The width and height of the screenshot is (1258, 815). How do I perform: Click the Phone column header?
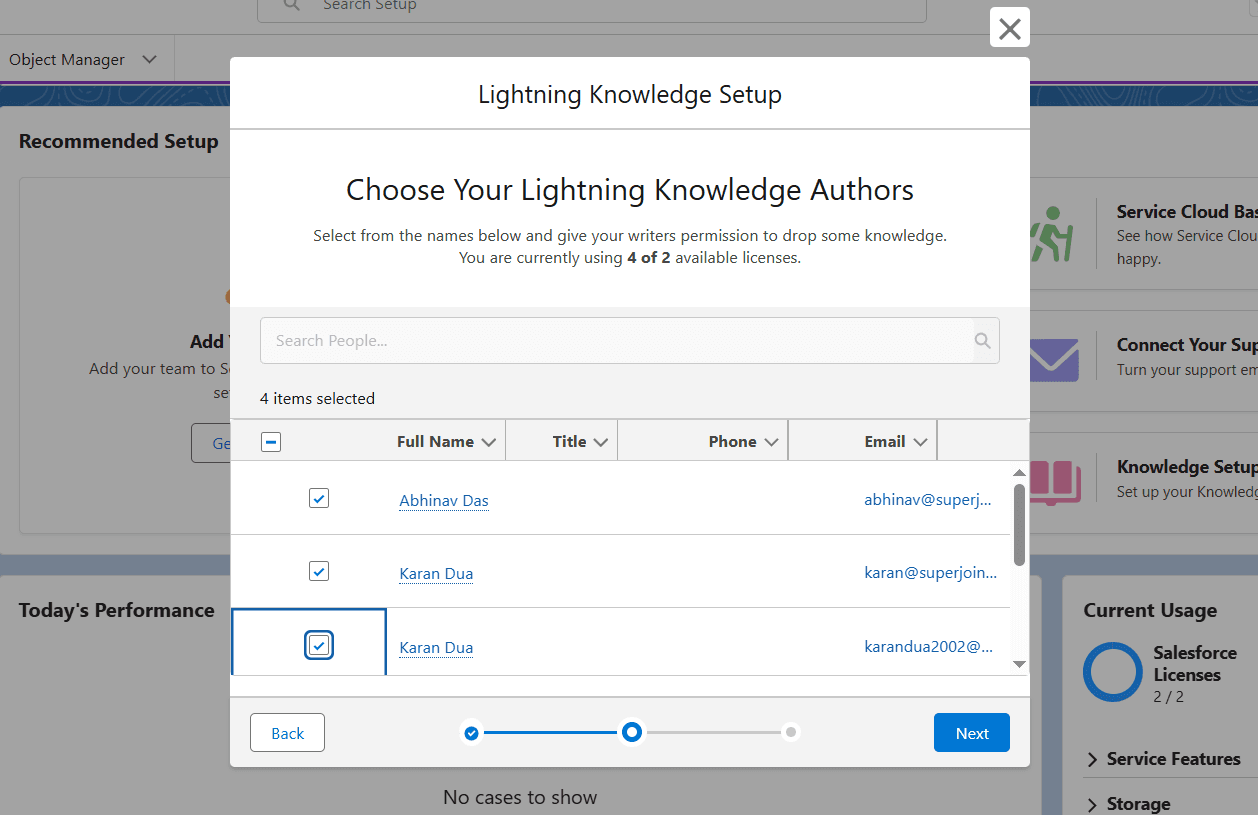pyautogui.click(x=732, y=441)
